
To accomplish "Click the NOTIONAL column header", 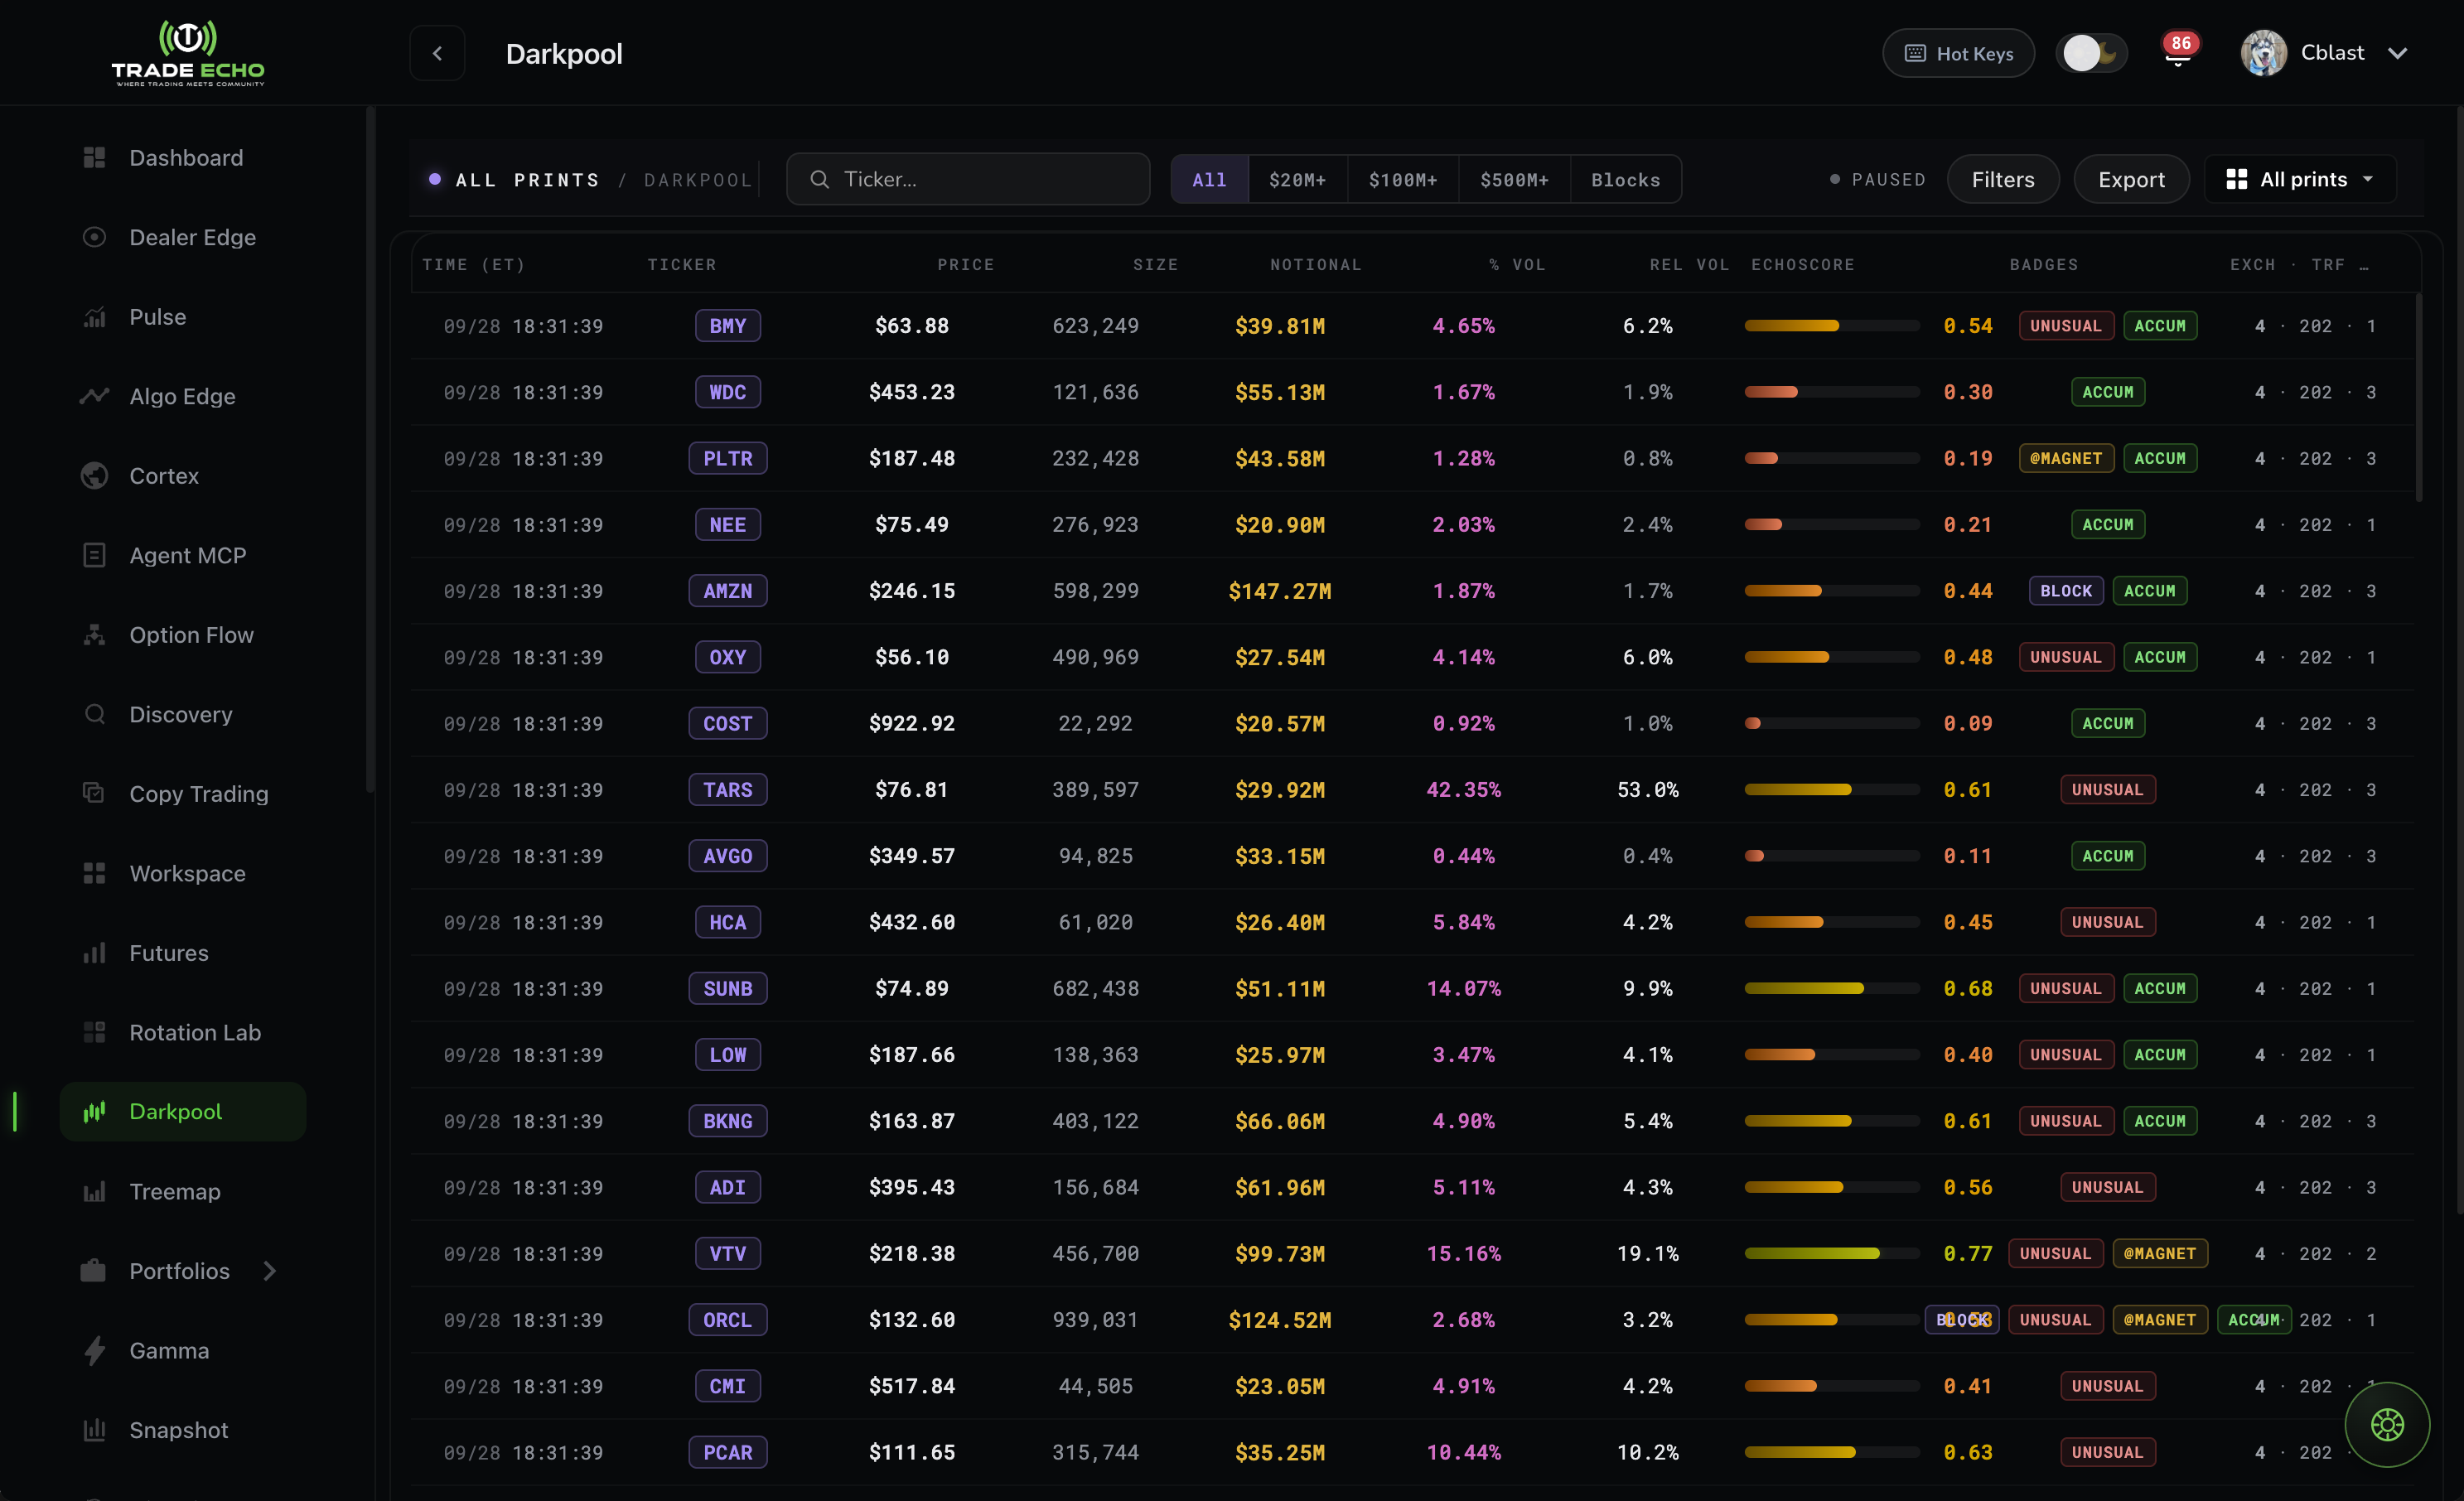I will pos(1315,264).
